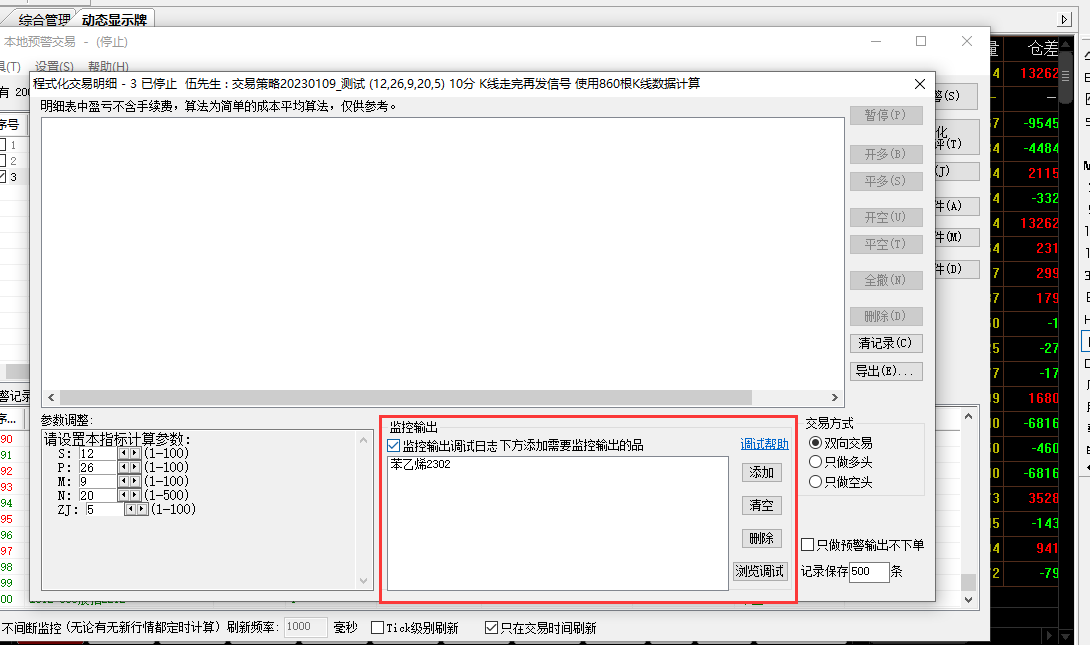This screenshot has width=1090, height=645.
Task: Click the 添加 button in 监控输出
Action: (762, 473)
